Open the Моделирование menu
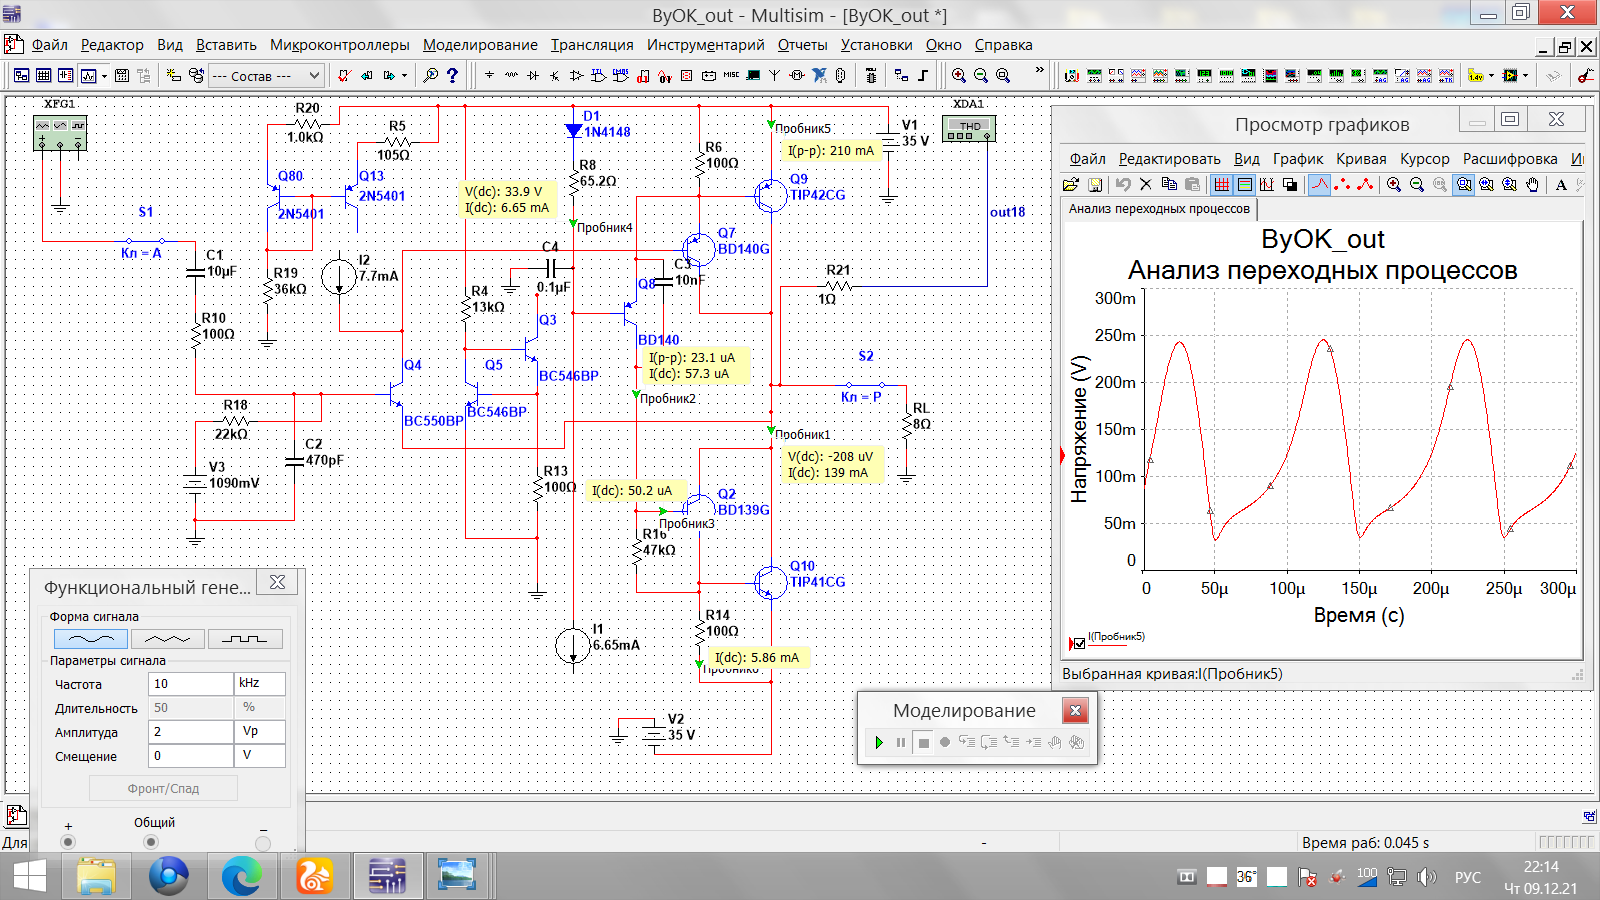Image resolution: width=1600 pixels, height=900 pixels. coord(480,45)
